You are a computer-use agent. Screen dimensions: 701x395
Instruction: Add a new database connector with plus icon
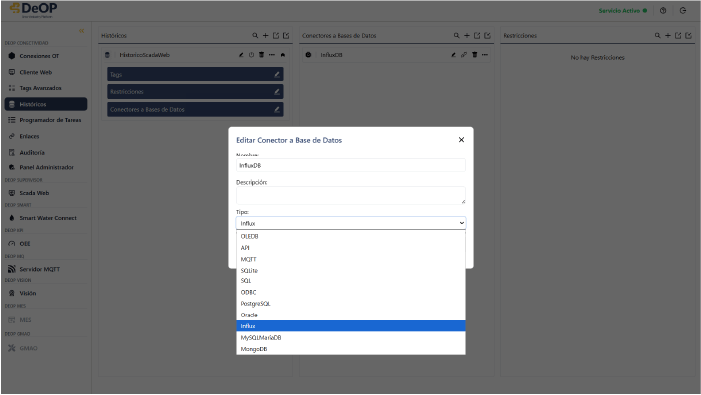tap(467, 35)
